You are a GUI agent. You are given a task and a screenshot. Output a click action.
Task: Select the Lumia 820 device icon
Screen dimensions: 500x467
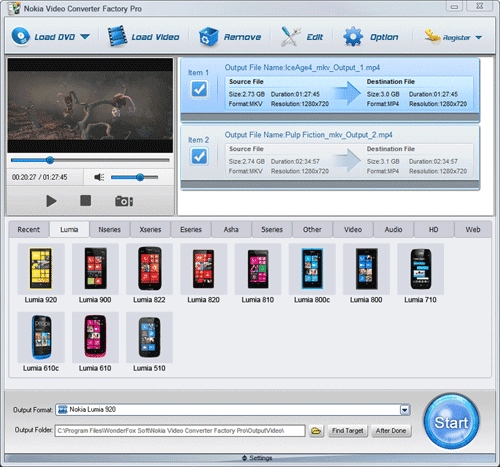(x=204, y=269)
